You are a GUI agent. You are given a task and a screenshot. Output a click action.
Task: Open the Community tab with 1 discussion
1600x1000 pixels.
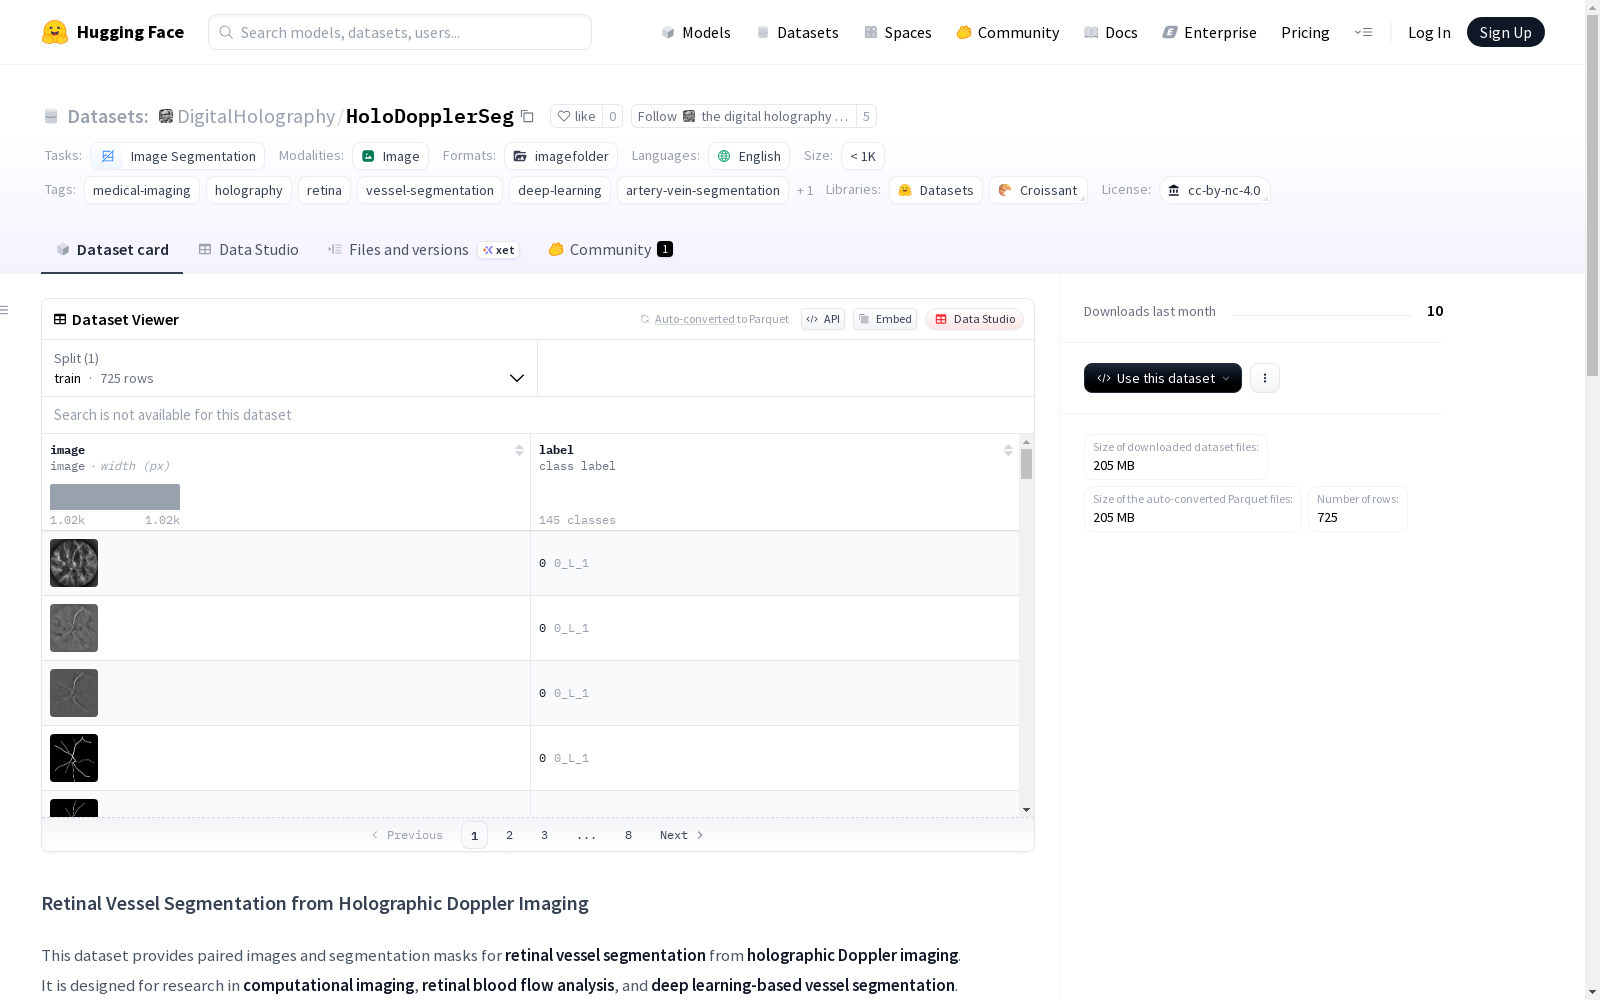coord(610,250)
